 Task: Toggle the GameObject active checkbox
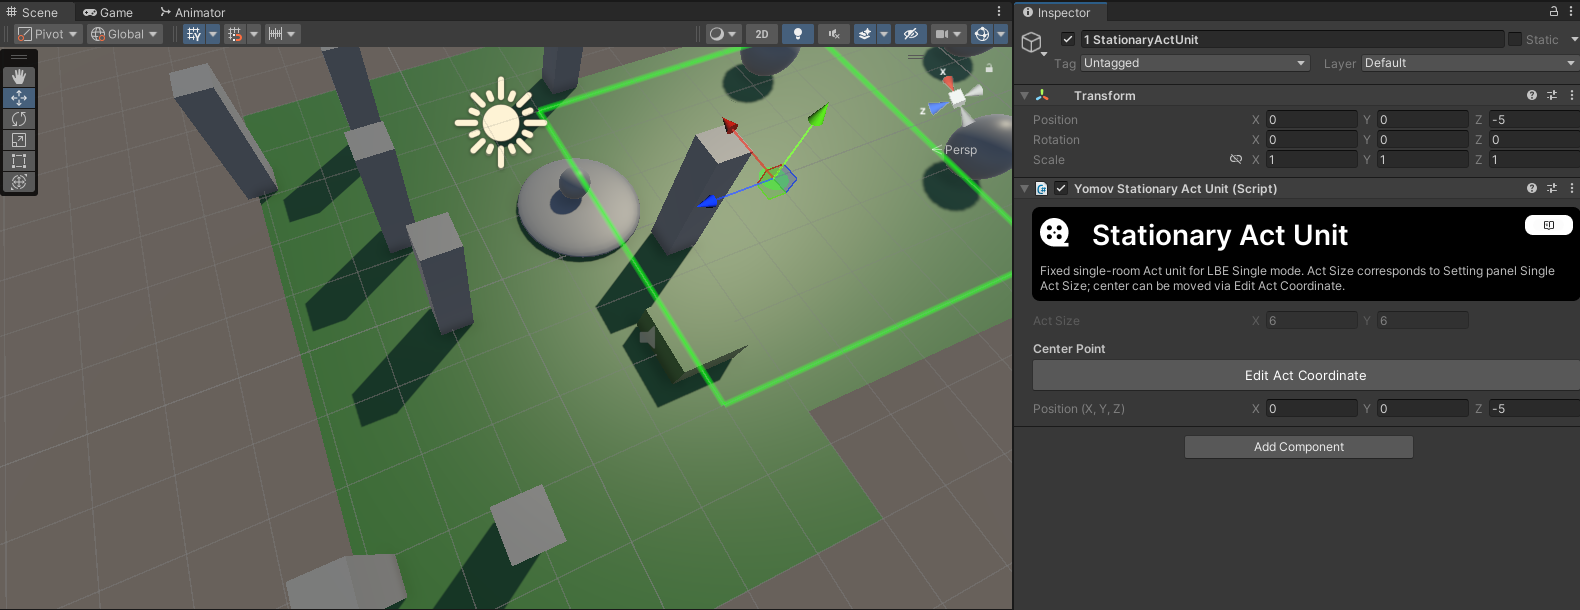coord(1068,39)
